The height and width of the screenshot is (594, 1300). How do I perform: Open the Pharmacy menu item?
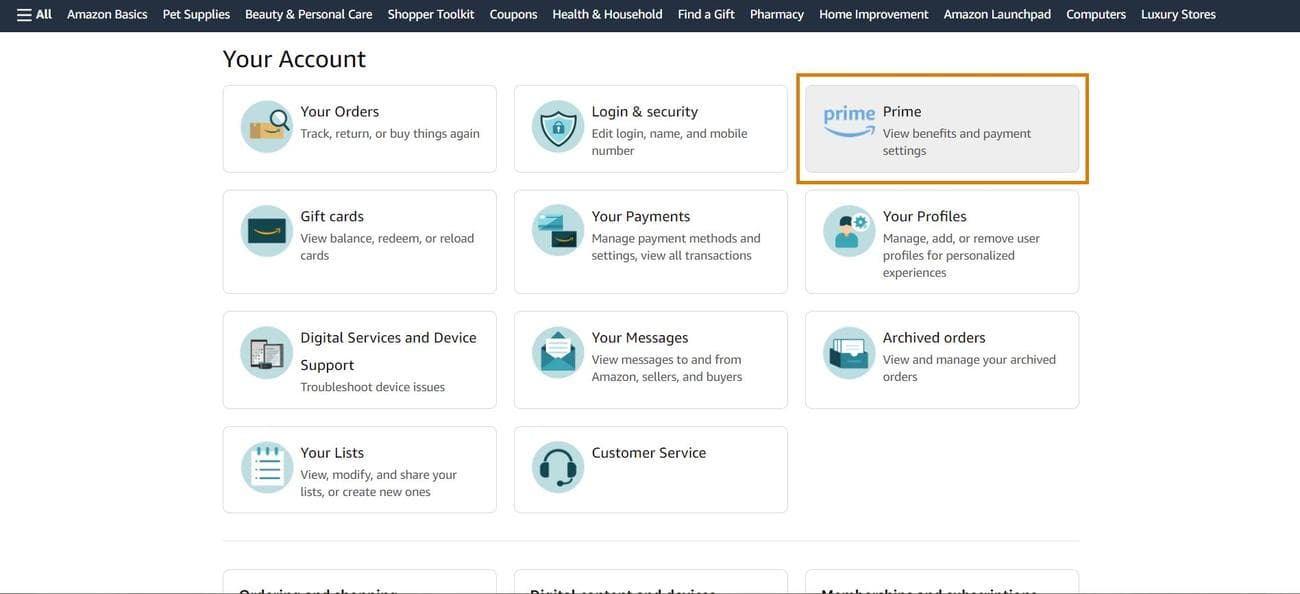point(778,15)
